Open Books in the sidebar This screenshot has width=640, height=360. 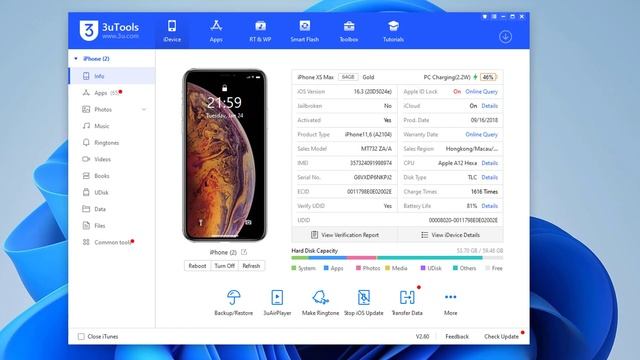tap(111, 176)
